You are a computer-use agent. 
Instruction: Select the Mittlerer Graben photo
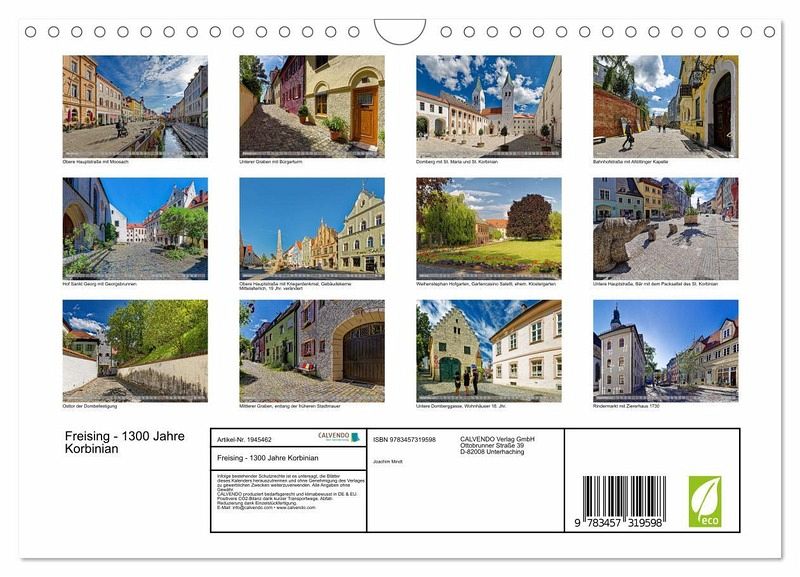(x=312, y=351)
